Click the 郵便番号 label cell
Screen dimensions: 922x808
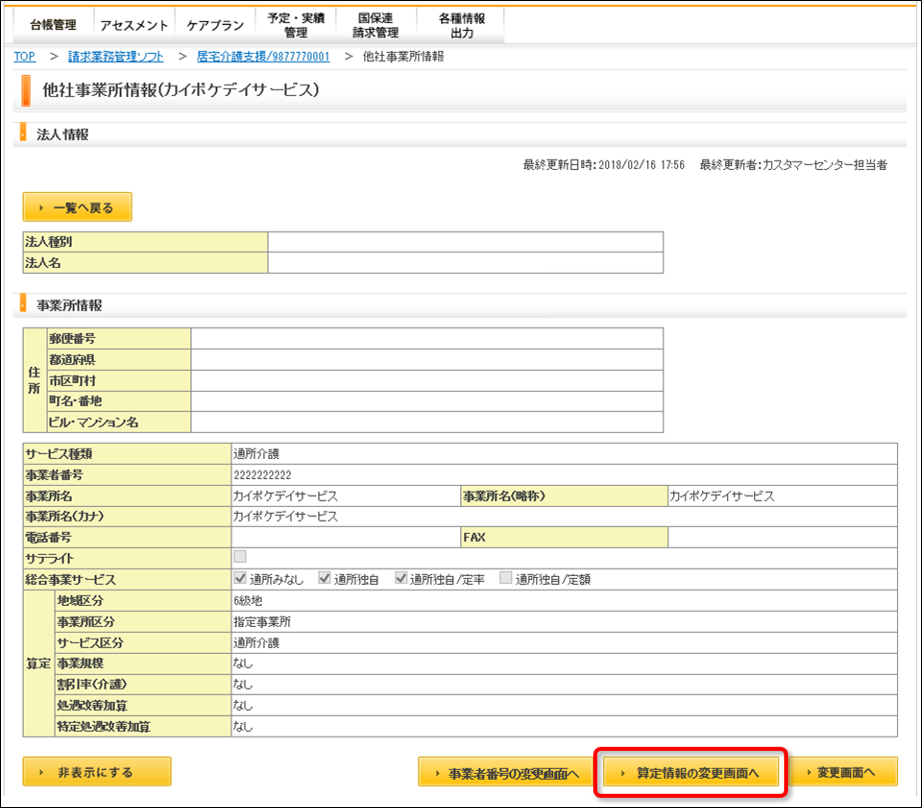[x=119, y=339]
